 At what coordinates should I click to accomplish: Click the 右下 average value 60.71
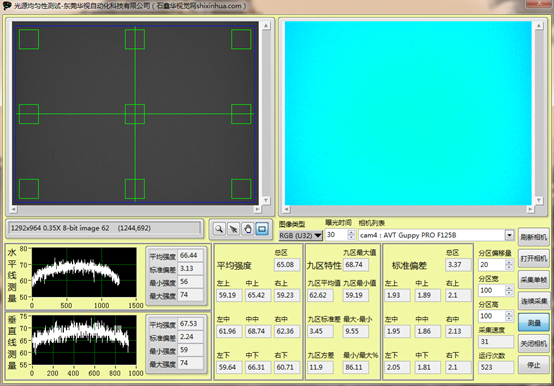[x=287, y=367]
